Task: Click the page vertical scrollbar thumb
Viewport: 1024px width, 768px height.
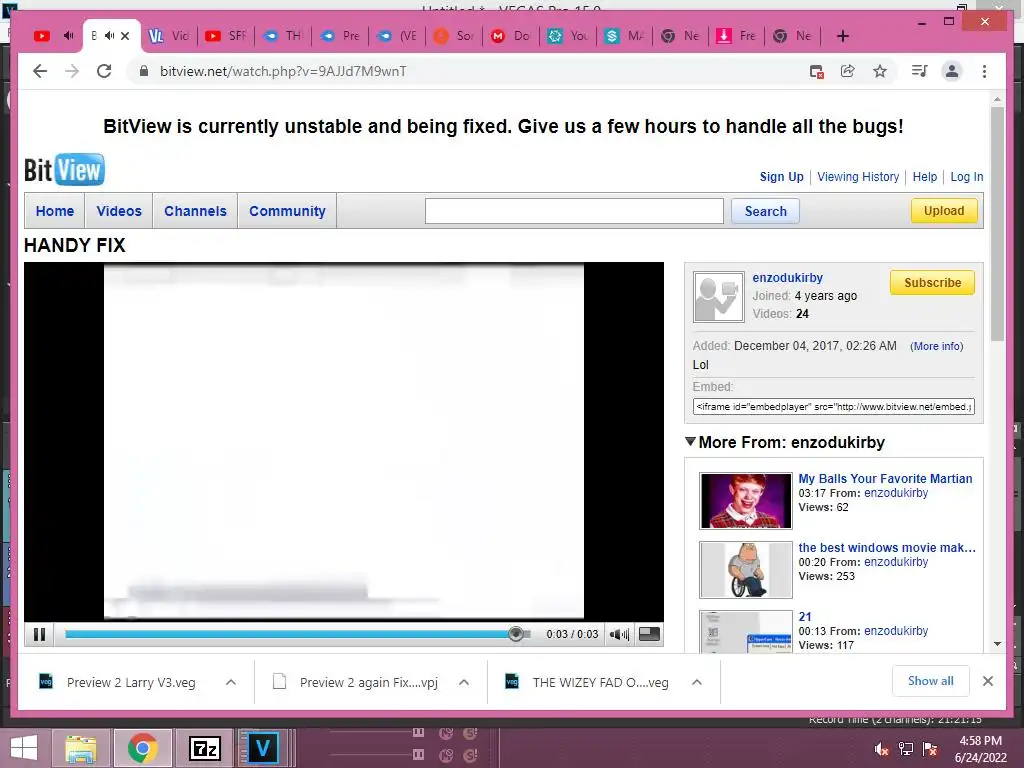Action: click(x=997, y=223)
